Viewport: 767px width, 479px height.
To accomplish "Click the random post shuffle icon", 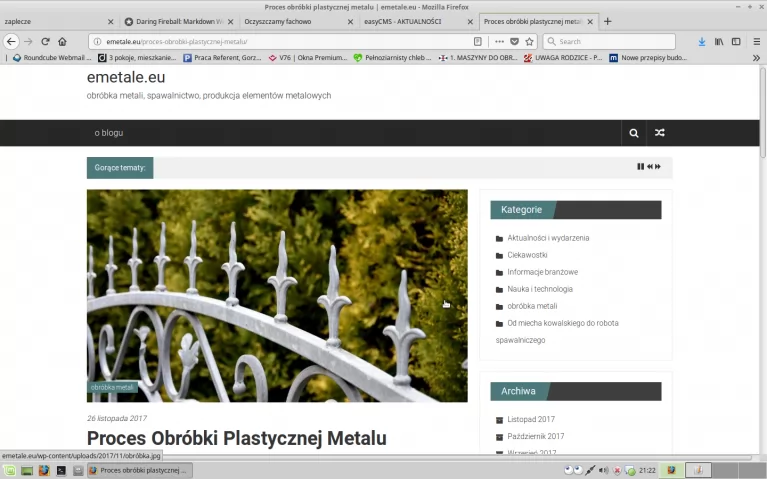I will point(659,133).
